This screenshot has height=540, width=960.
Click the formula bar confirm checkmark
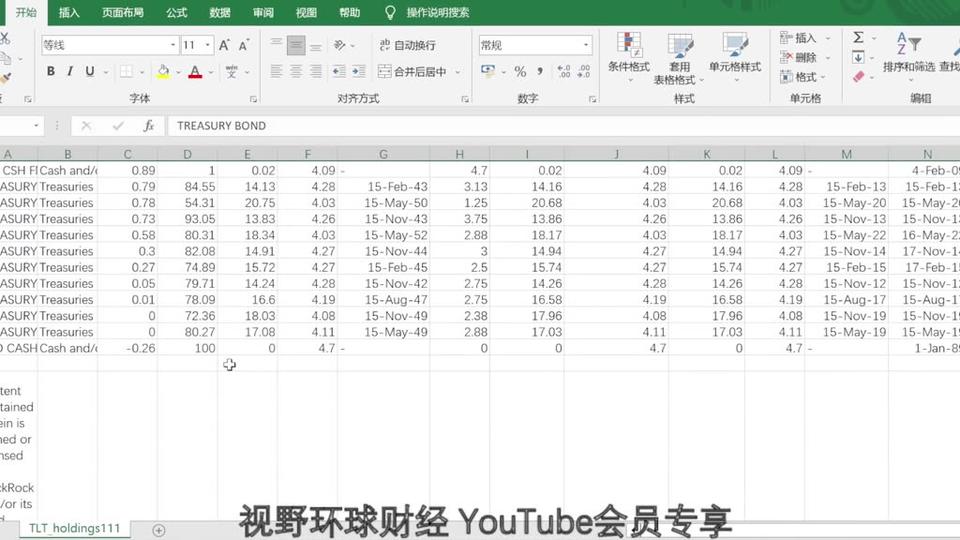point(118,126)
